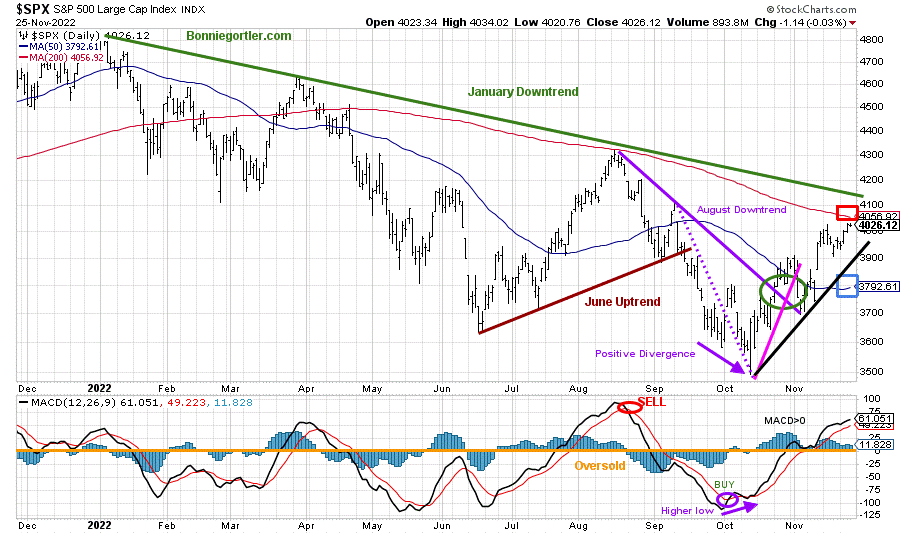Screen dimensions: 900x534
Task: Click the August Downtrend label
Action: point(742,210)
